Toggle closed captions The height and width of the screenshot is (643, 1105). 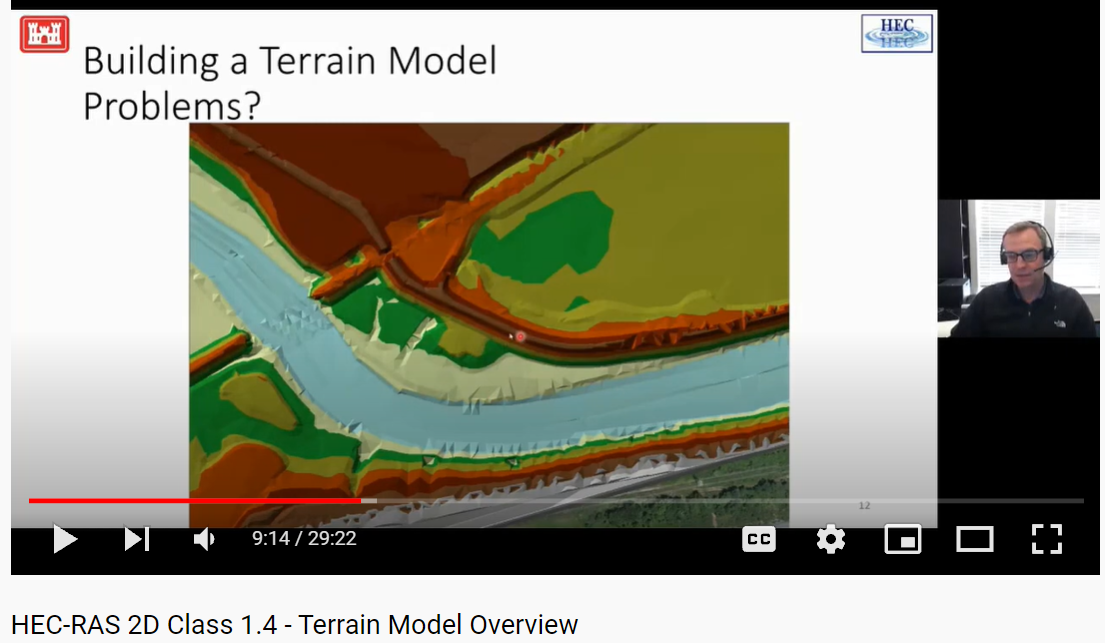pos(759,539)
